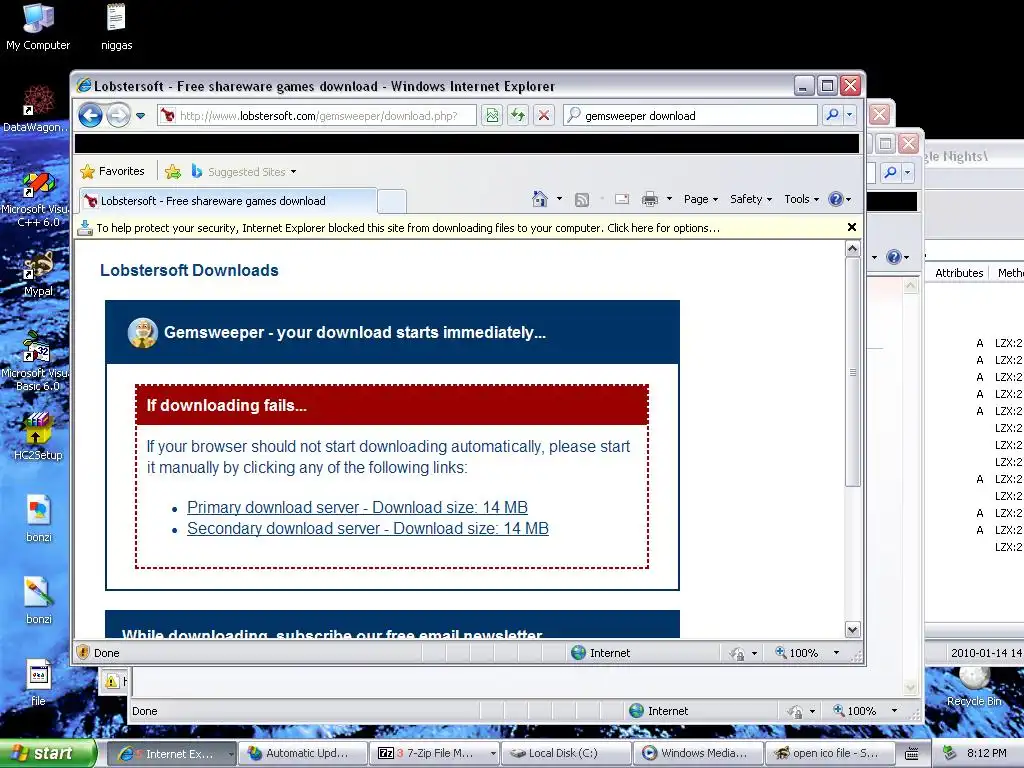The height and width of the screenshot is (768, 1024).
Task: Switch to Local Disk (C:) taskbar item
Action: [x=566, y=754]
